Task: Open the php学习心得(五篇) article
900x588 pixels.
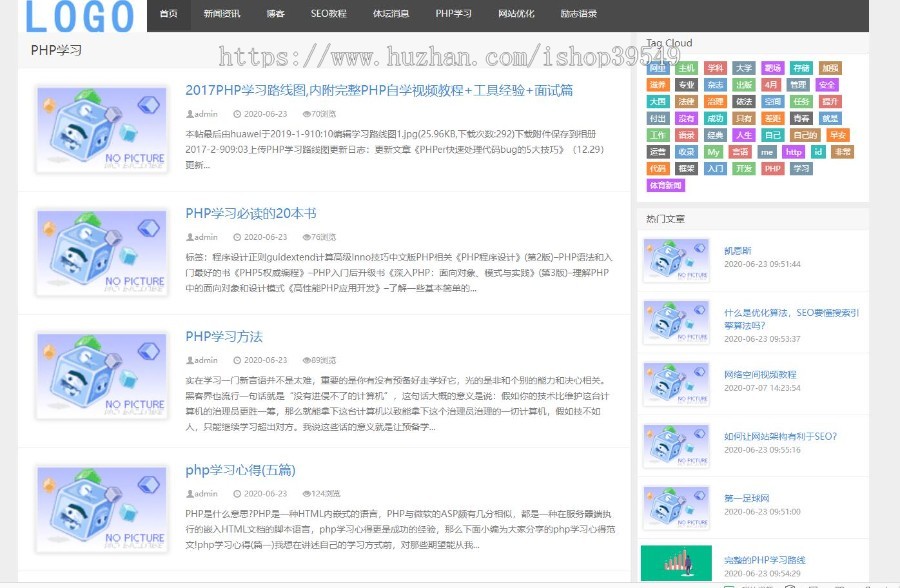Action: [240, 470]
